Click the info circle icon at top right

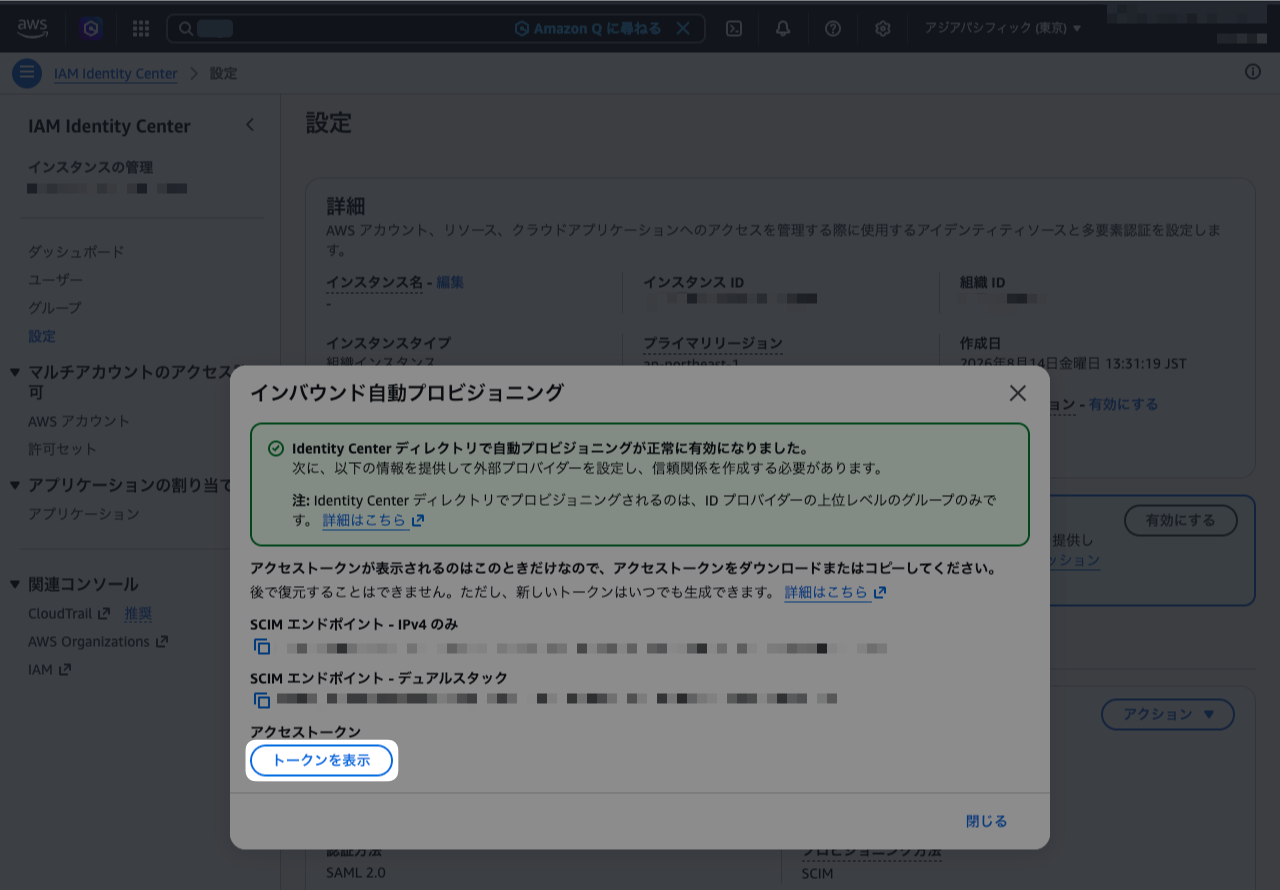click(1253, 72)
